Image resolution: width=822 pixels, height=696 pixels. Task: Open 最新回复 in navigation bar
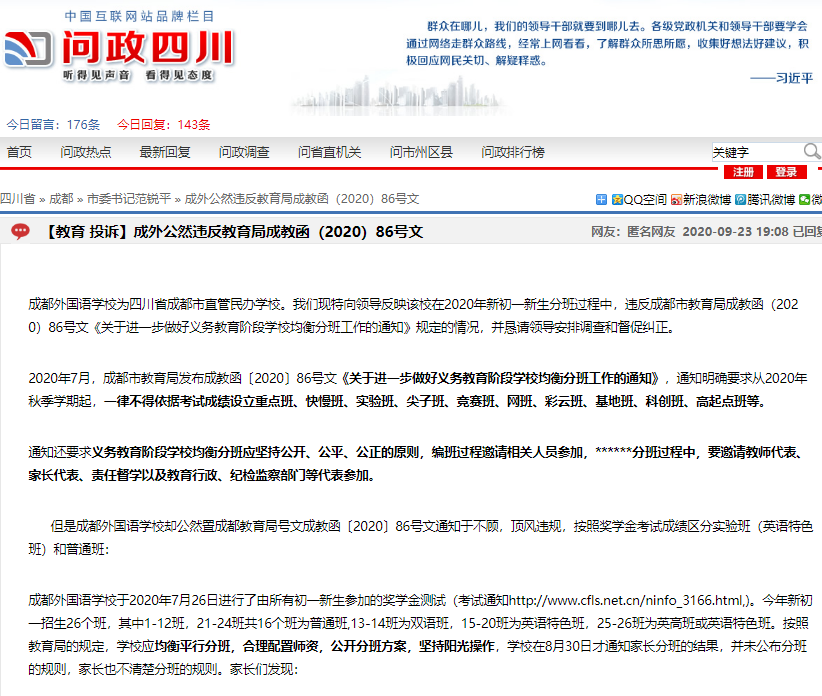point(165,152)
